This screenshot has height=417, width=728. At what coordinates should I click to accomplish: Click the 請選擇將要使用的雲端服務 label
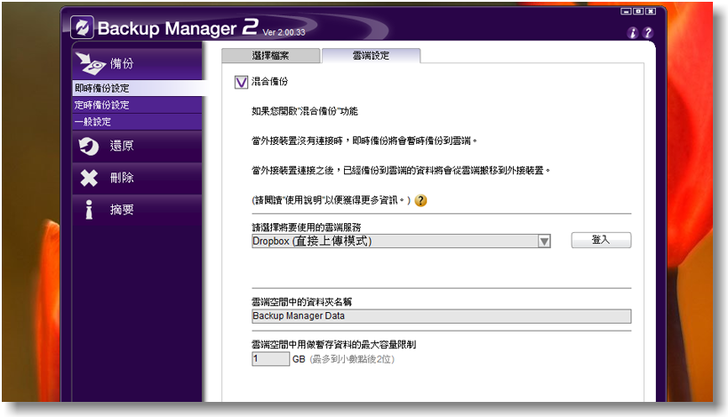click(x=306, y=228)
